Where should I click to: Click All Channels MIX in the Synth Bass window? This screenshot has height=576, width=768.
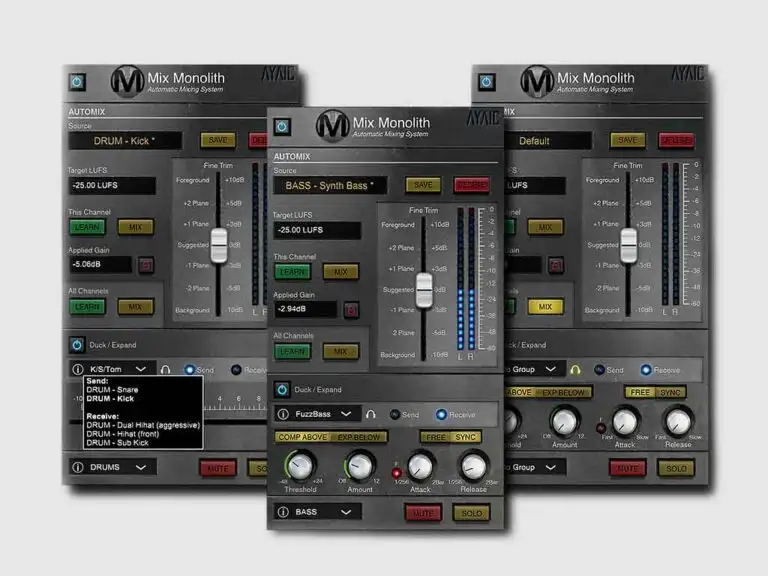click(x=340, y=352)
